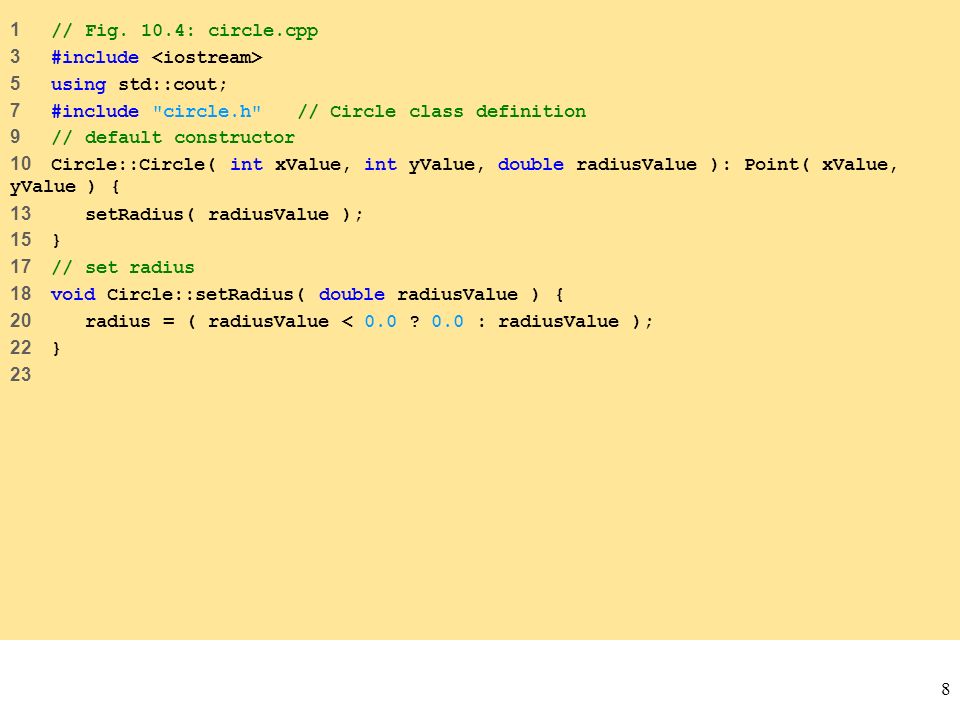
Task: Click the second '0.0' literal after question mark
Action: tap(448, 321)
